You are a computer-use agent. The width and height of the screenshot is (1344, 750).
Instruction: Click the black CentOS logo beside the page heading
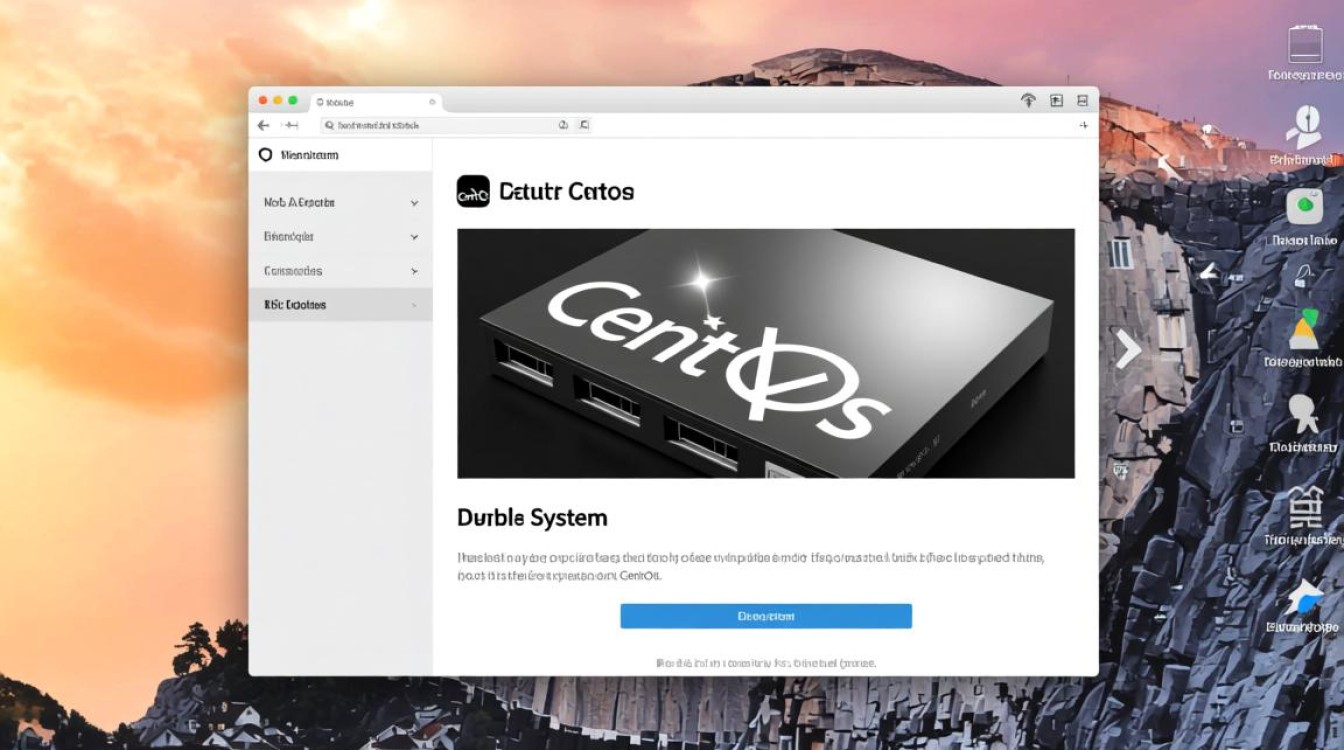tap(473, 191)
